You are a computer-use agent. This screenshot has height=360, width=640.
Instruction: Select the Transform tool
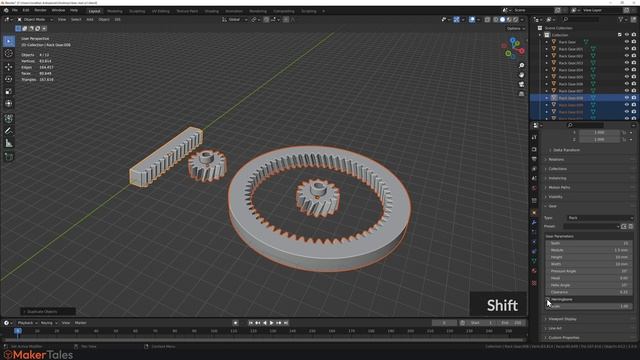pos(9,104)
